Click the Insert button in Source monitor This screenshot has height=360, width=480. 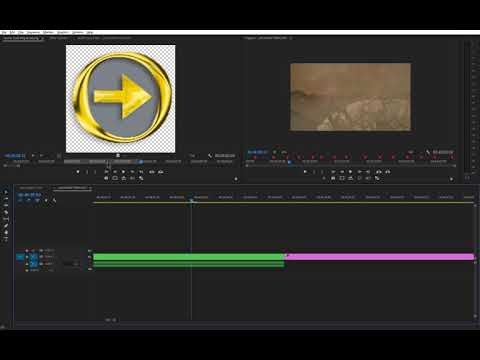152,172
